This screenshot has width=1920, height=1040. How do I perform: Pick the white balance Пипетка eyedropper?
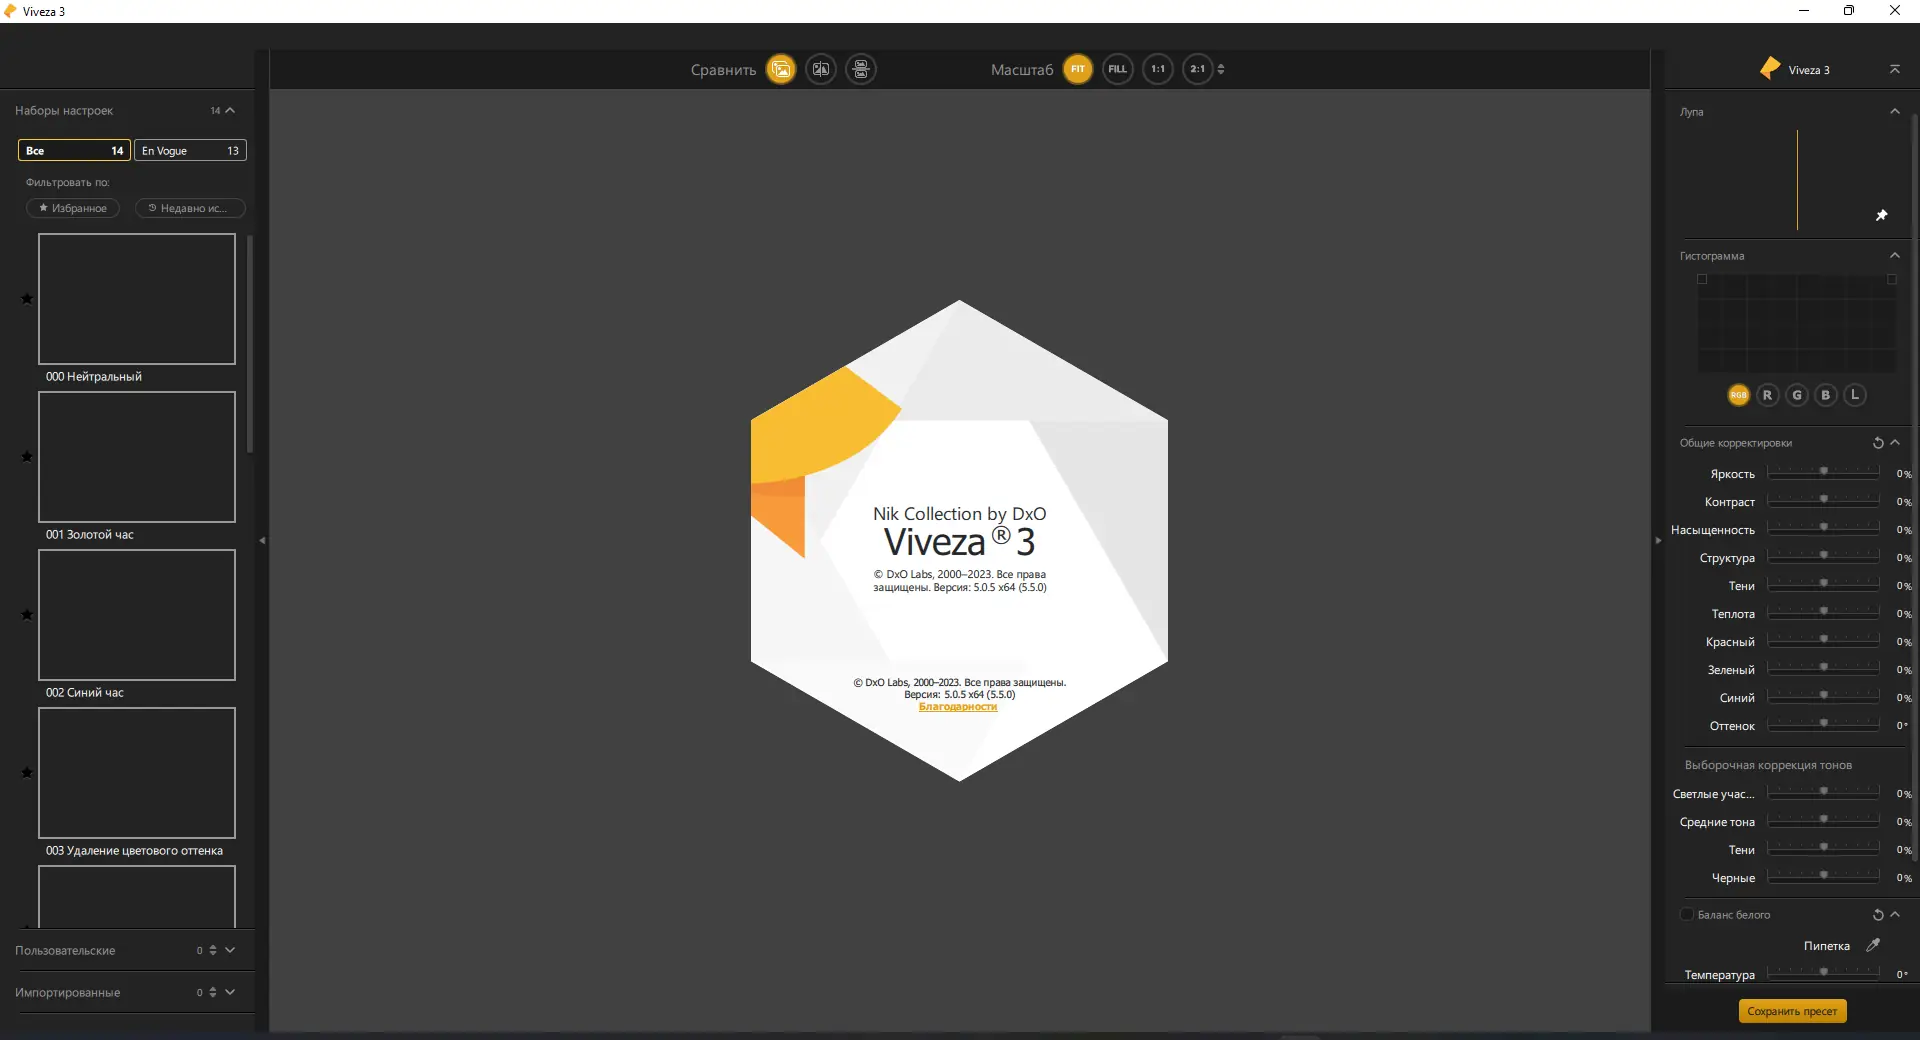pyautogui.click(x=1873, y=945)
